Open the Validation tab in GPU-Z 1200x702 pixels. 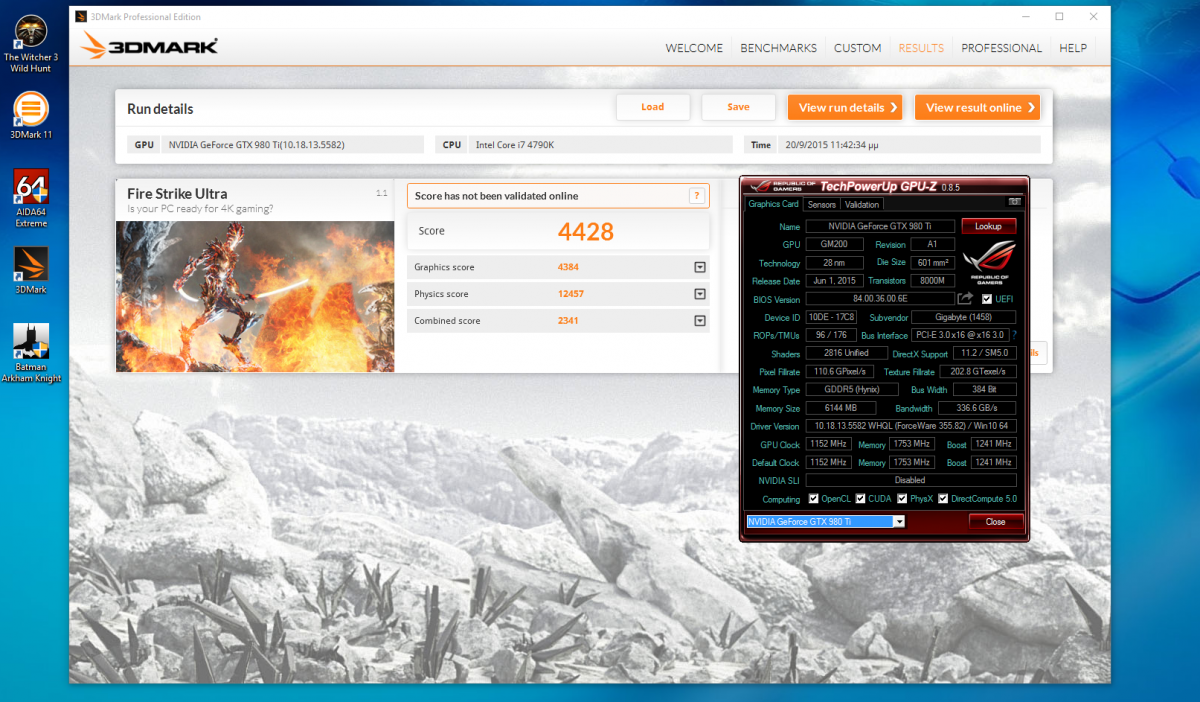(x=862, y=204)
